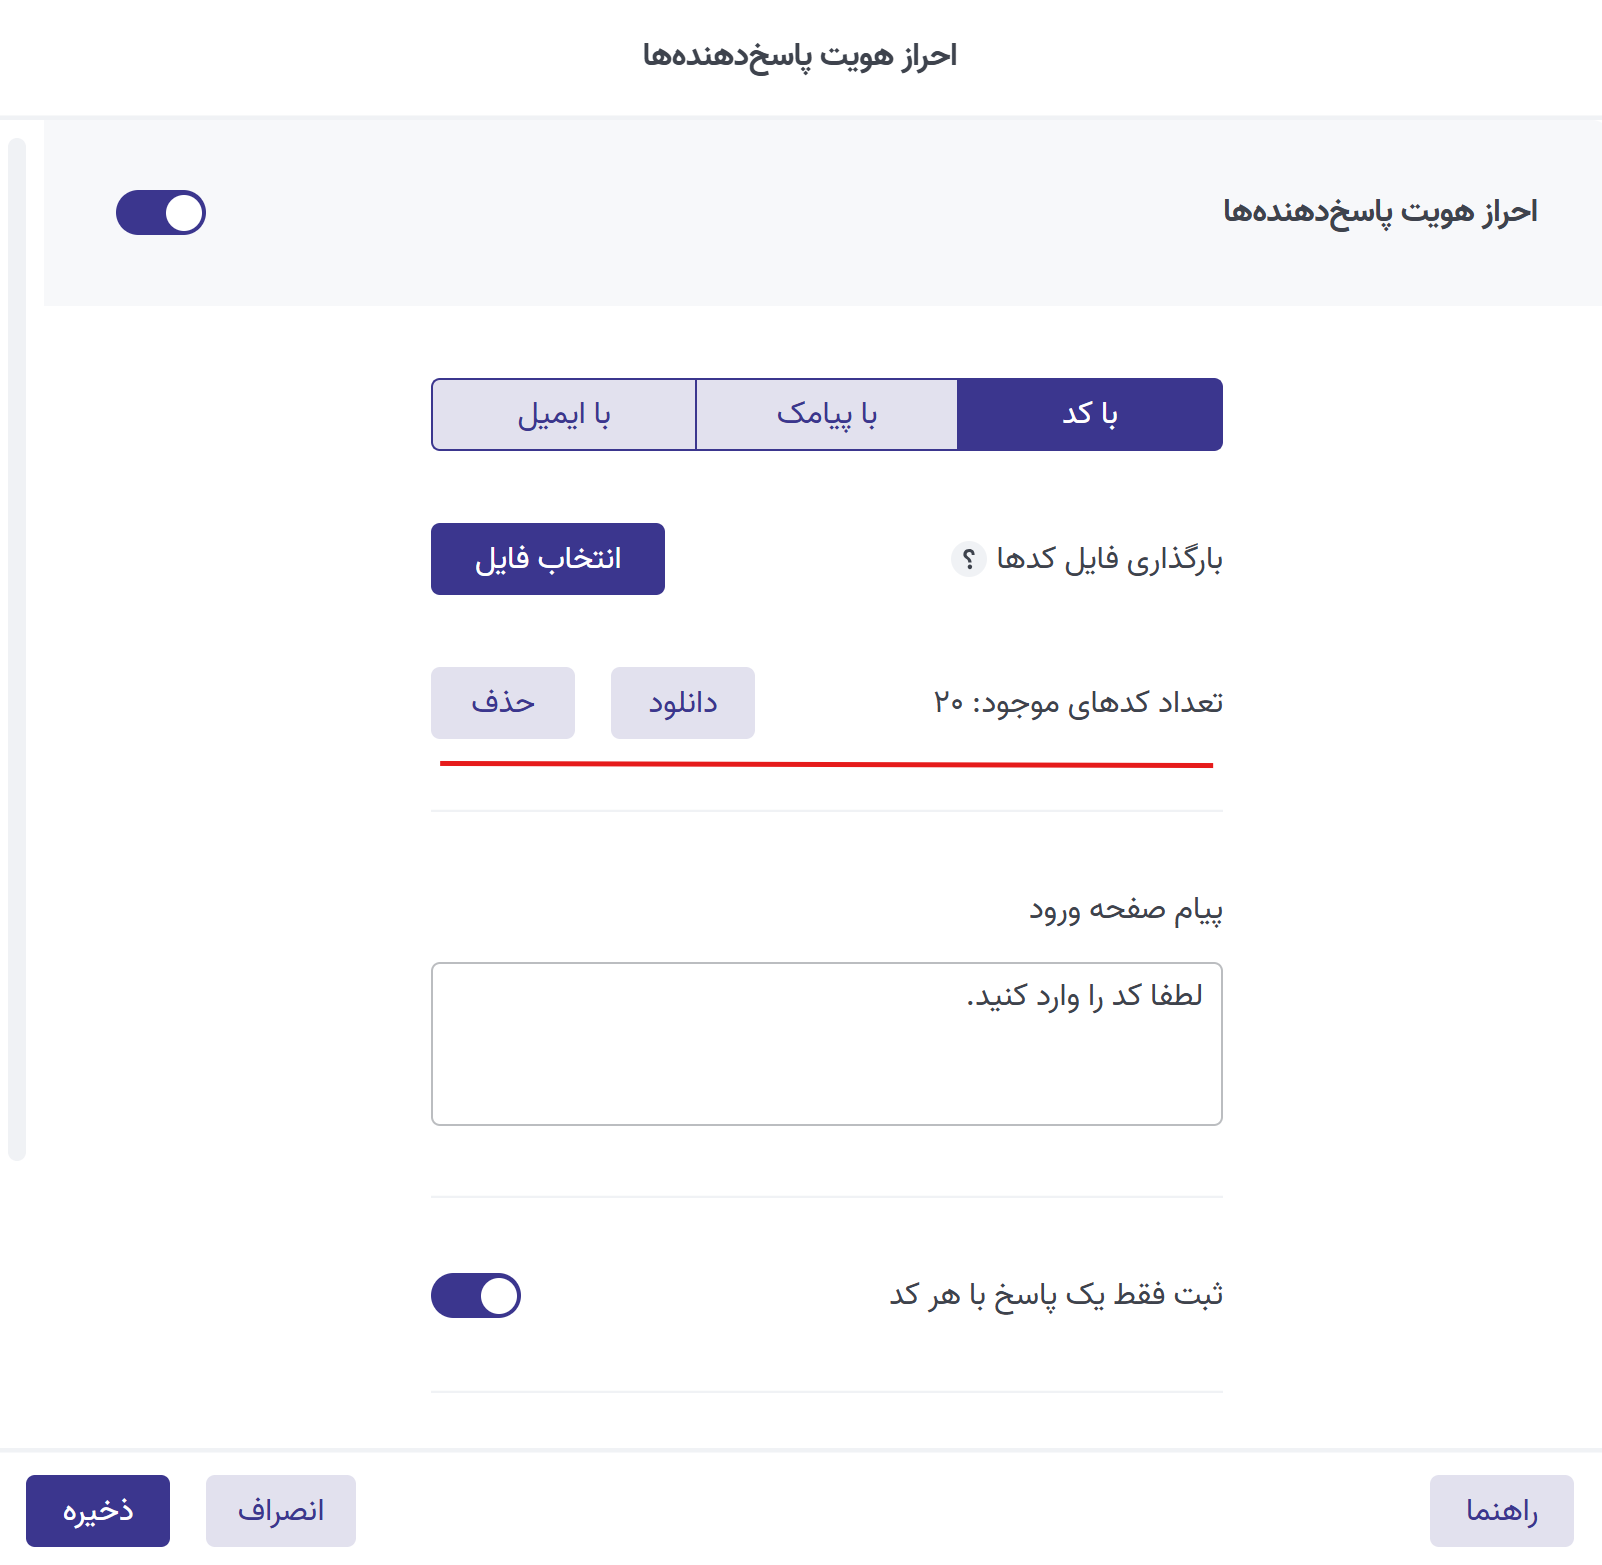Select the 'با کد' tab
This screenshot has height=1565, width=1602.
point(1089,414)
